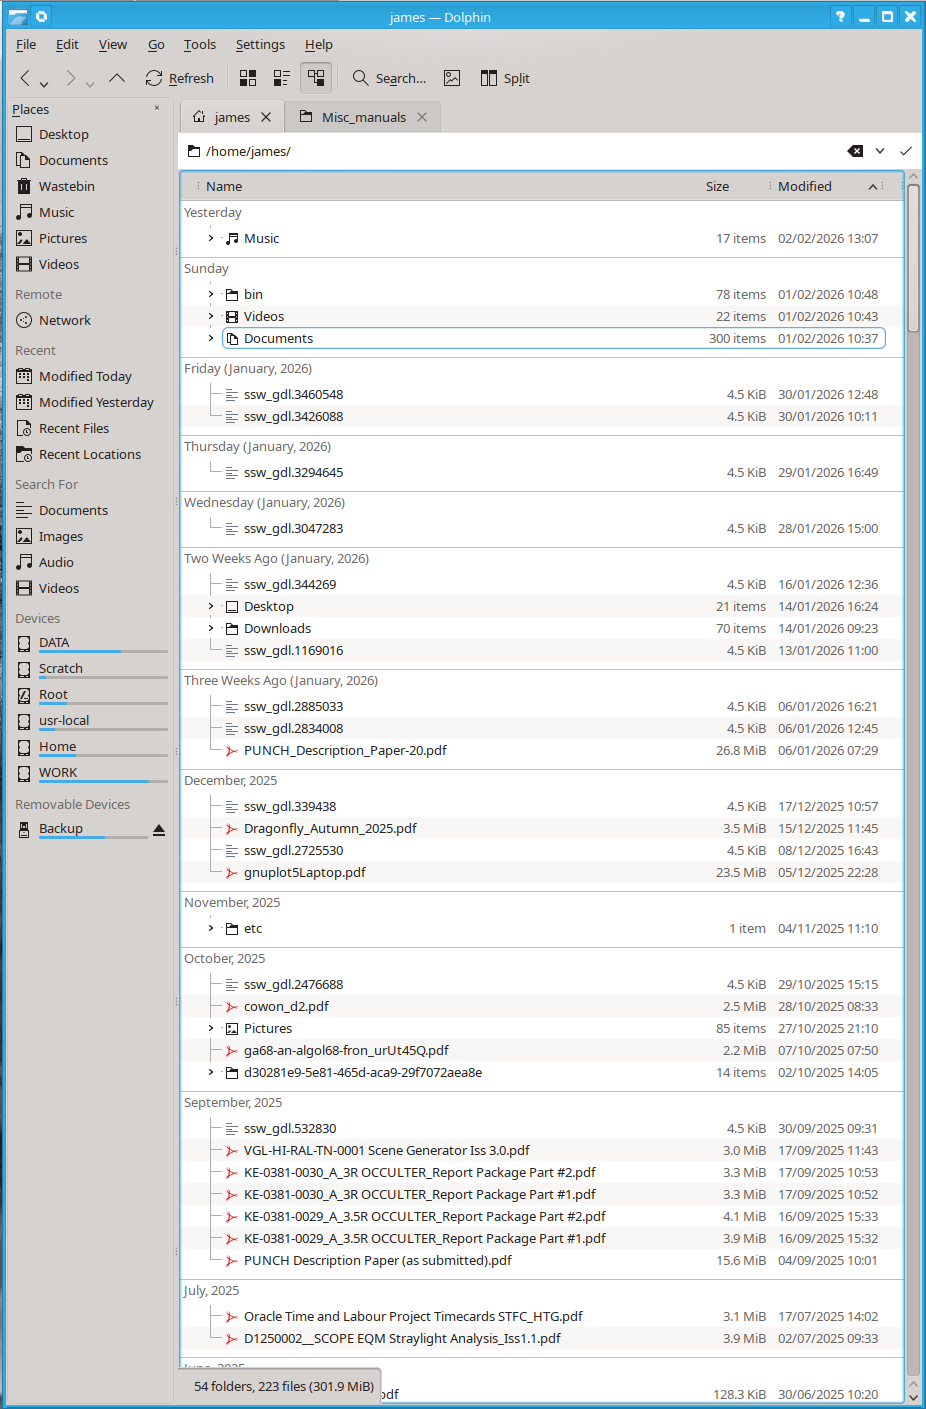Click the Back navigation arrow
926x1409 pixels.
(25, 78)
